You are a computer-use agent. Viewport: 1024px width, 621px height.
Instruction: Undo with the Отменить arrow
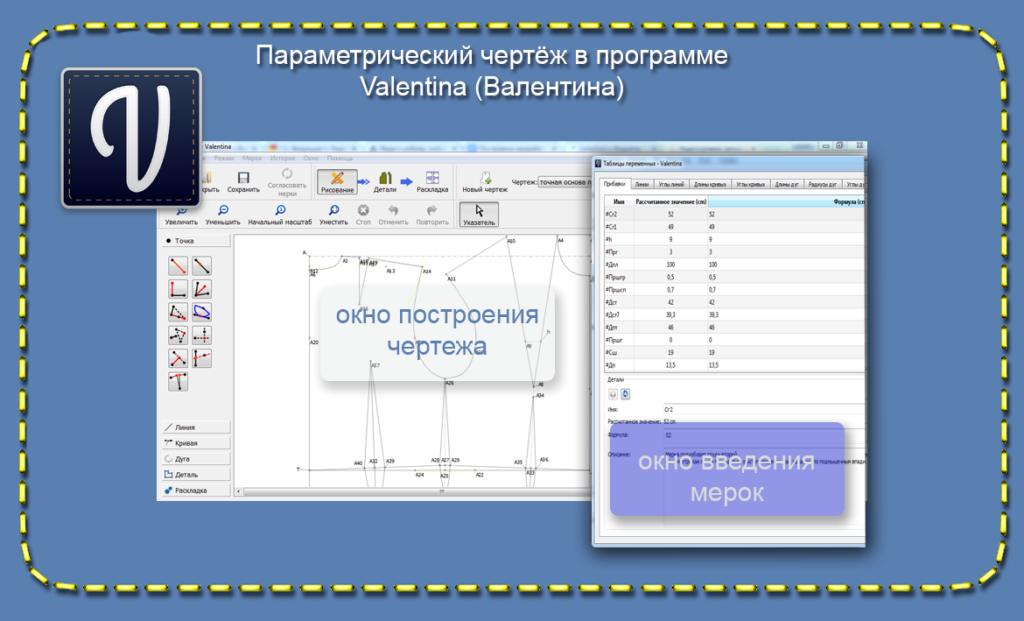click(x=393, y=215)
